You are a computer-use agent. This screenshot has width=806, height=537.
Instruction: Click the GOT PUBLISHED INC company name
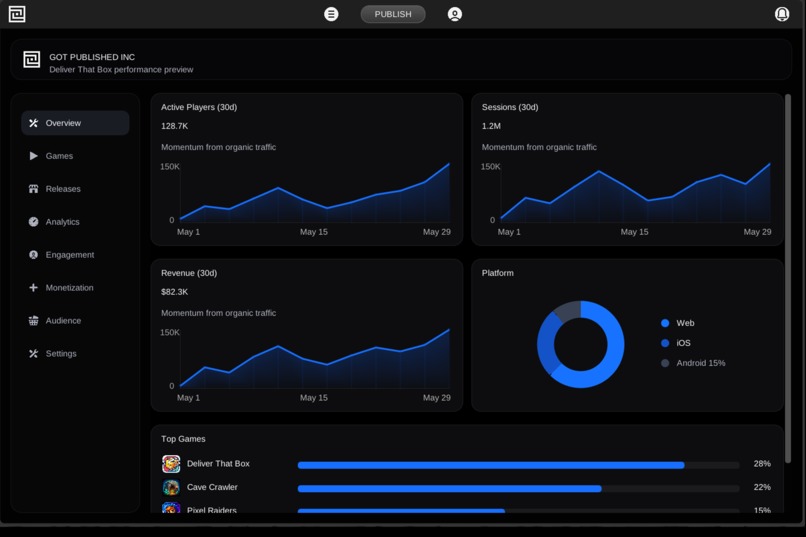(x=92, y=57)
